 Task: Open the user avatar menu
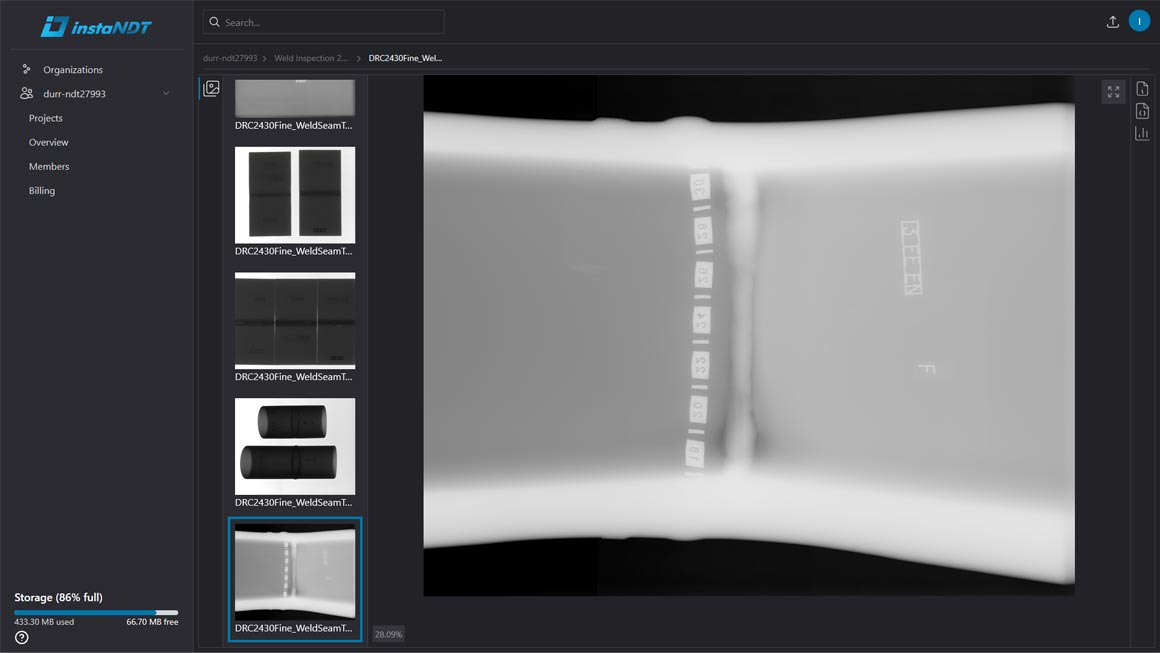coord(1139,21)
